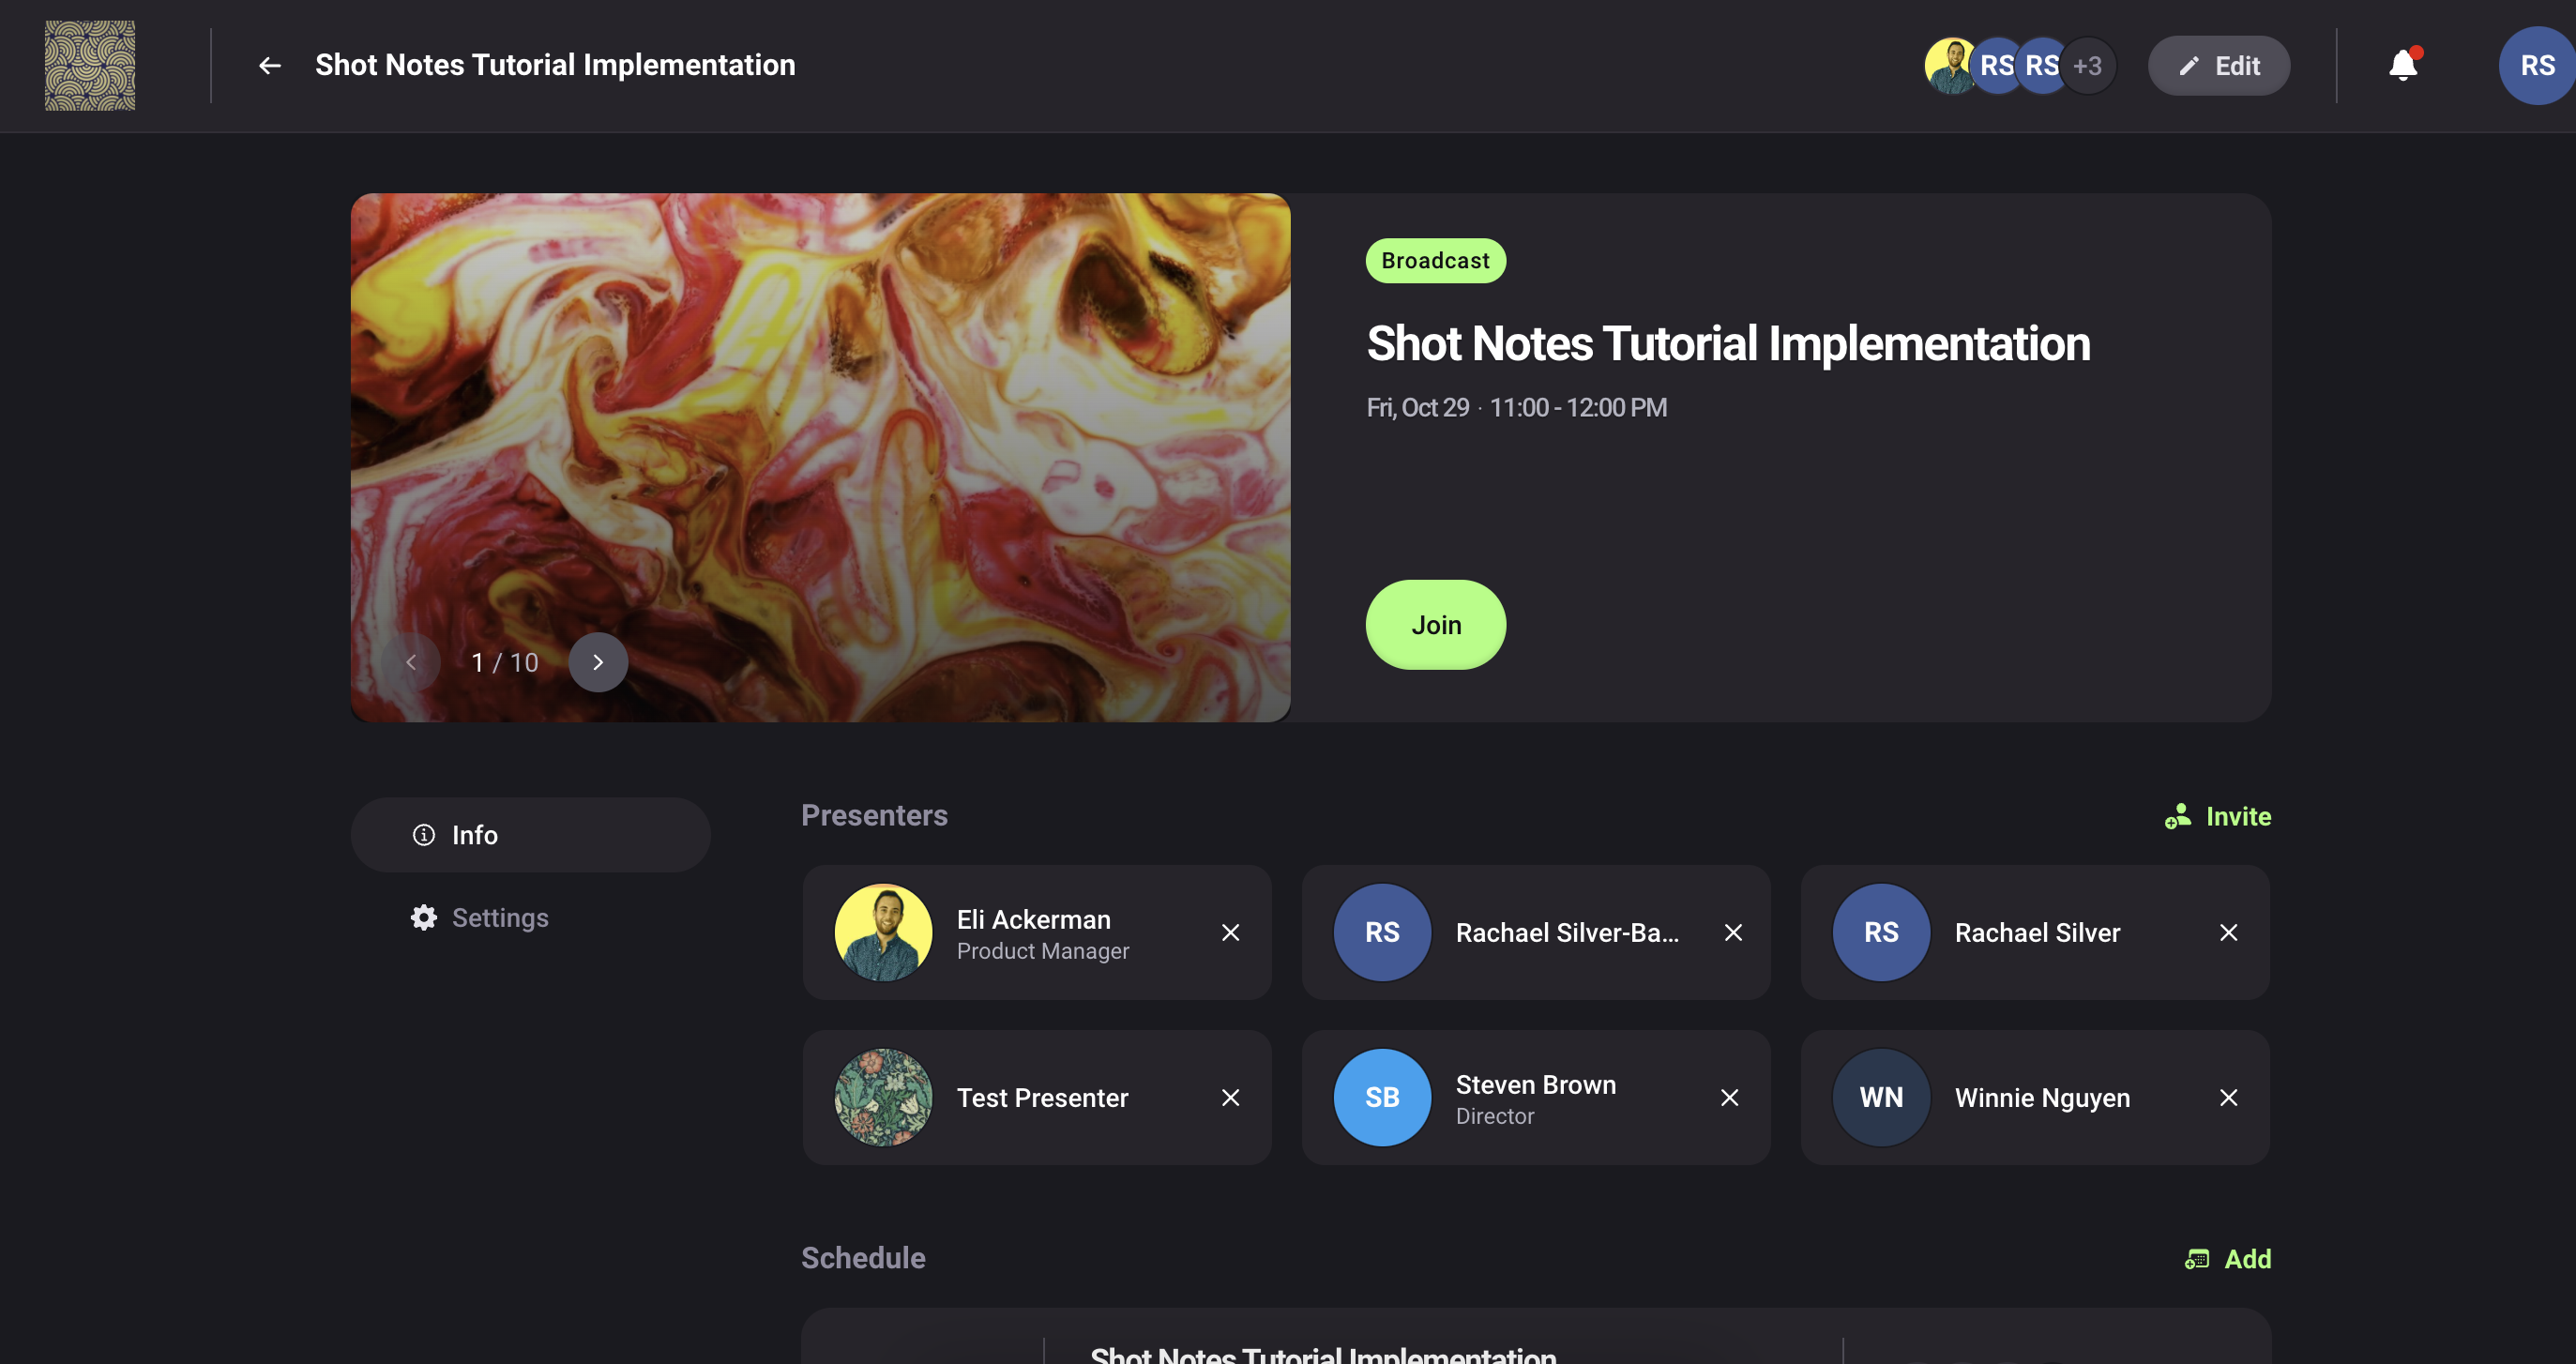Go to next slide in image carousel
The image size is (2576, 1364).
tap(598, 662)
